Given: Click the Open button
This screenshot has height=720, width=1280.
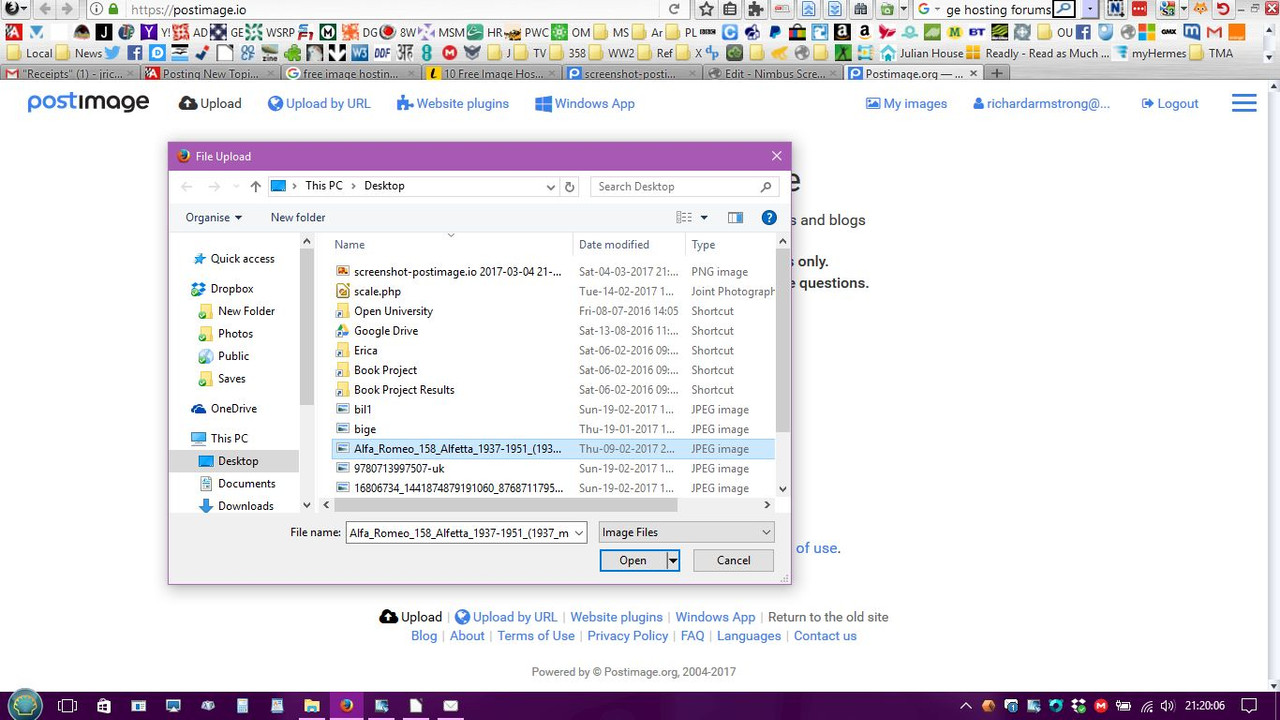Looking at the screenshot, I should coord(633,561).
